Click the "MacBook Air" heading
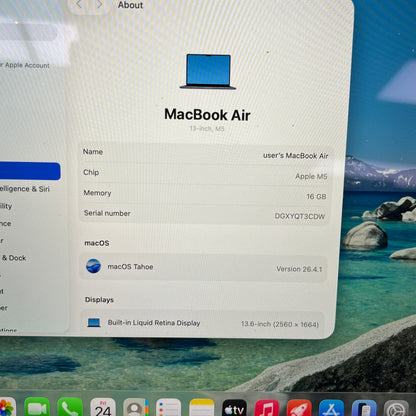This screenshot has width=416, height=416. point(207,115)
